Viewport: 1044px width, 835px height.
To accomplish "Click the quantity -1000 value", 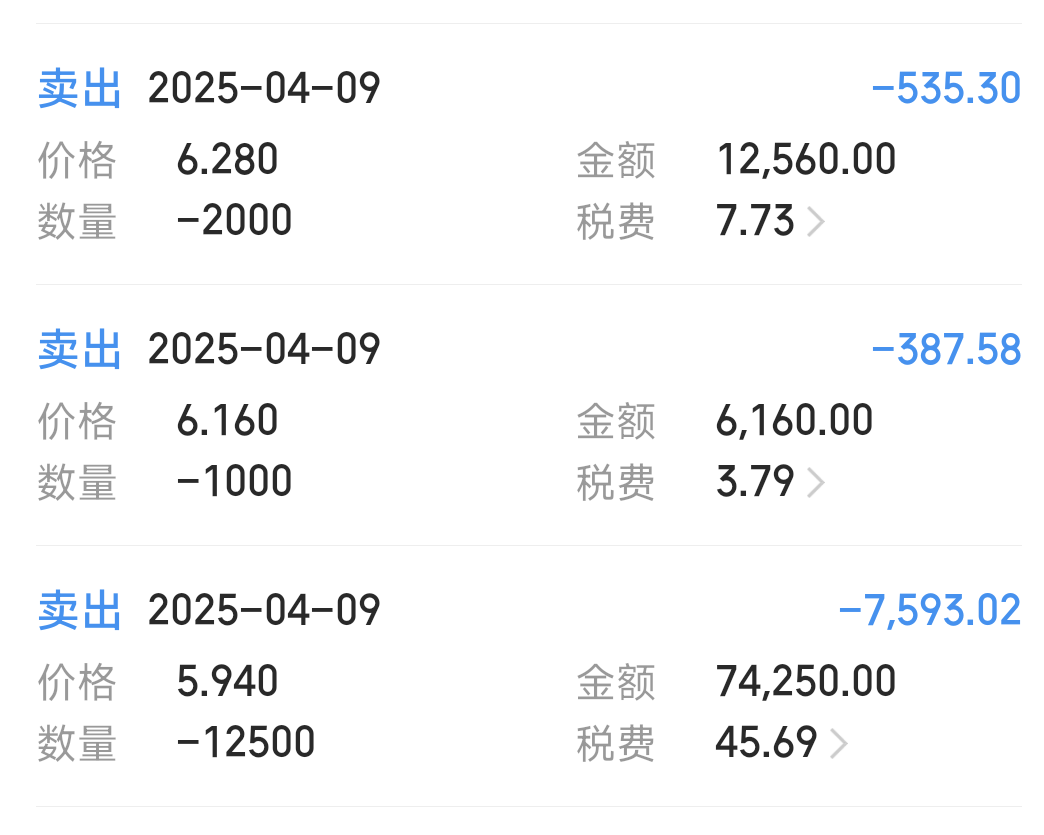I will 234,481.
